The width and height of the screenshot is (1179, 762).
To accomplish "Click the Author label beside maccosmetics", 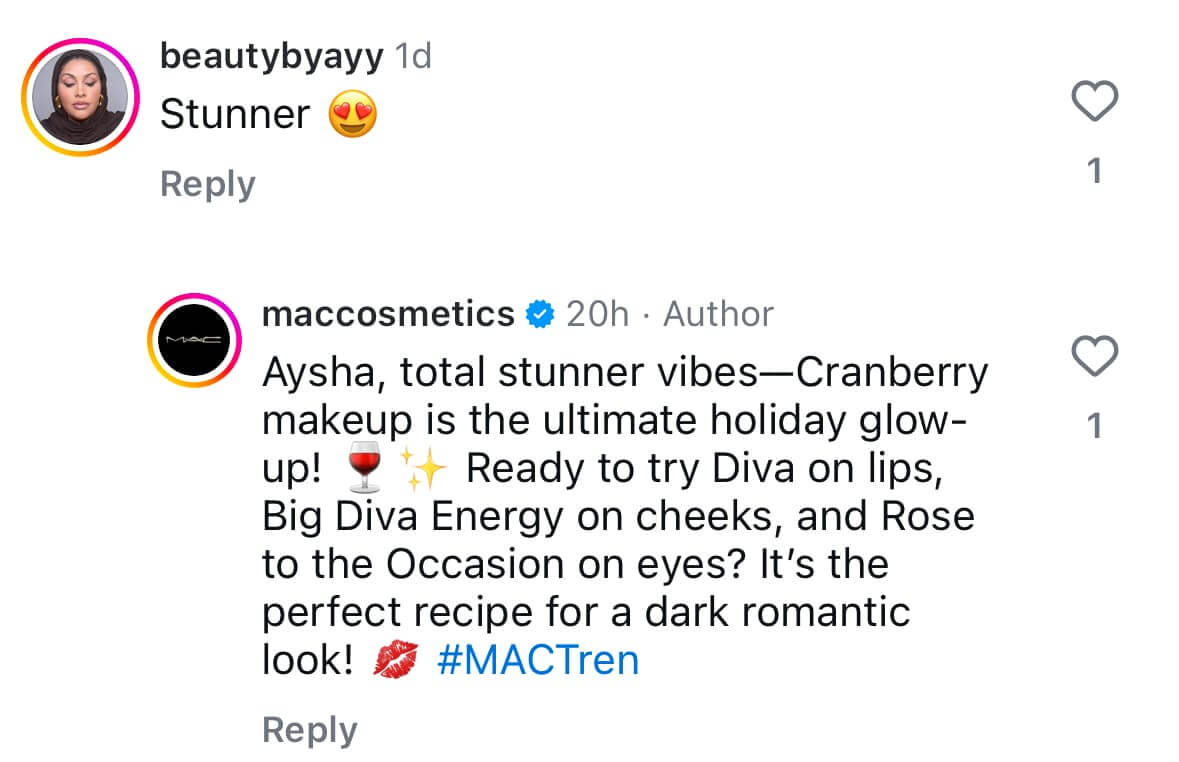I will pyautogui.click(x=718, y=314).
